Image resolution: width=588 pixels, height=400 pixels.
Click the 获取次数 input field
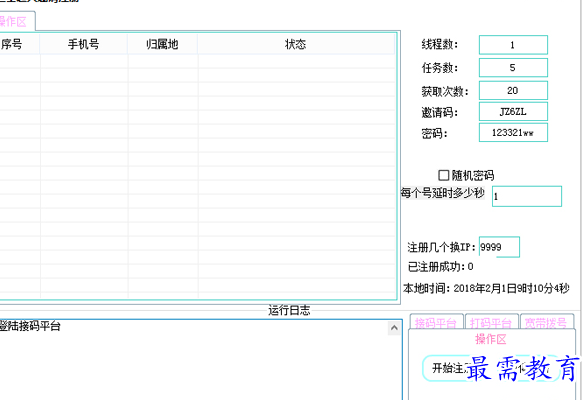513,90
